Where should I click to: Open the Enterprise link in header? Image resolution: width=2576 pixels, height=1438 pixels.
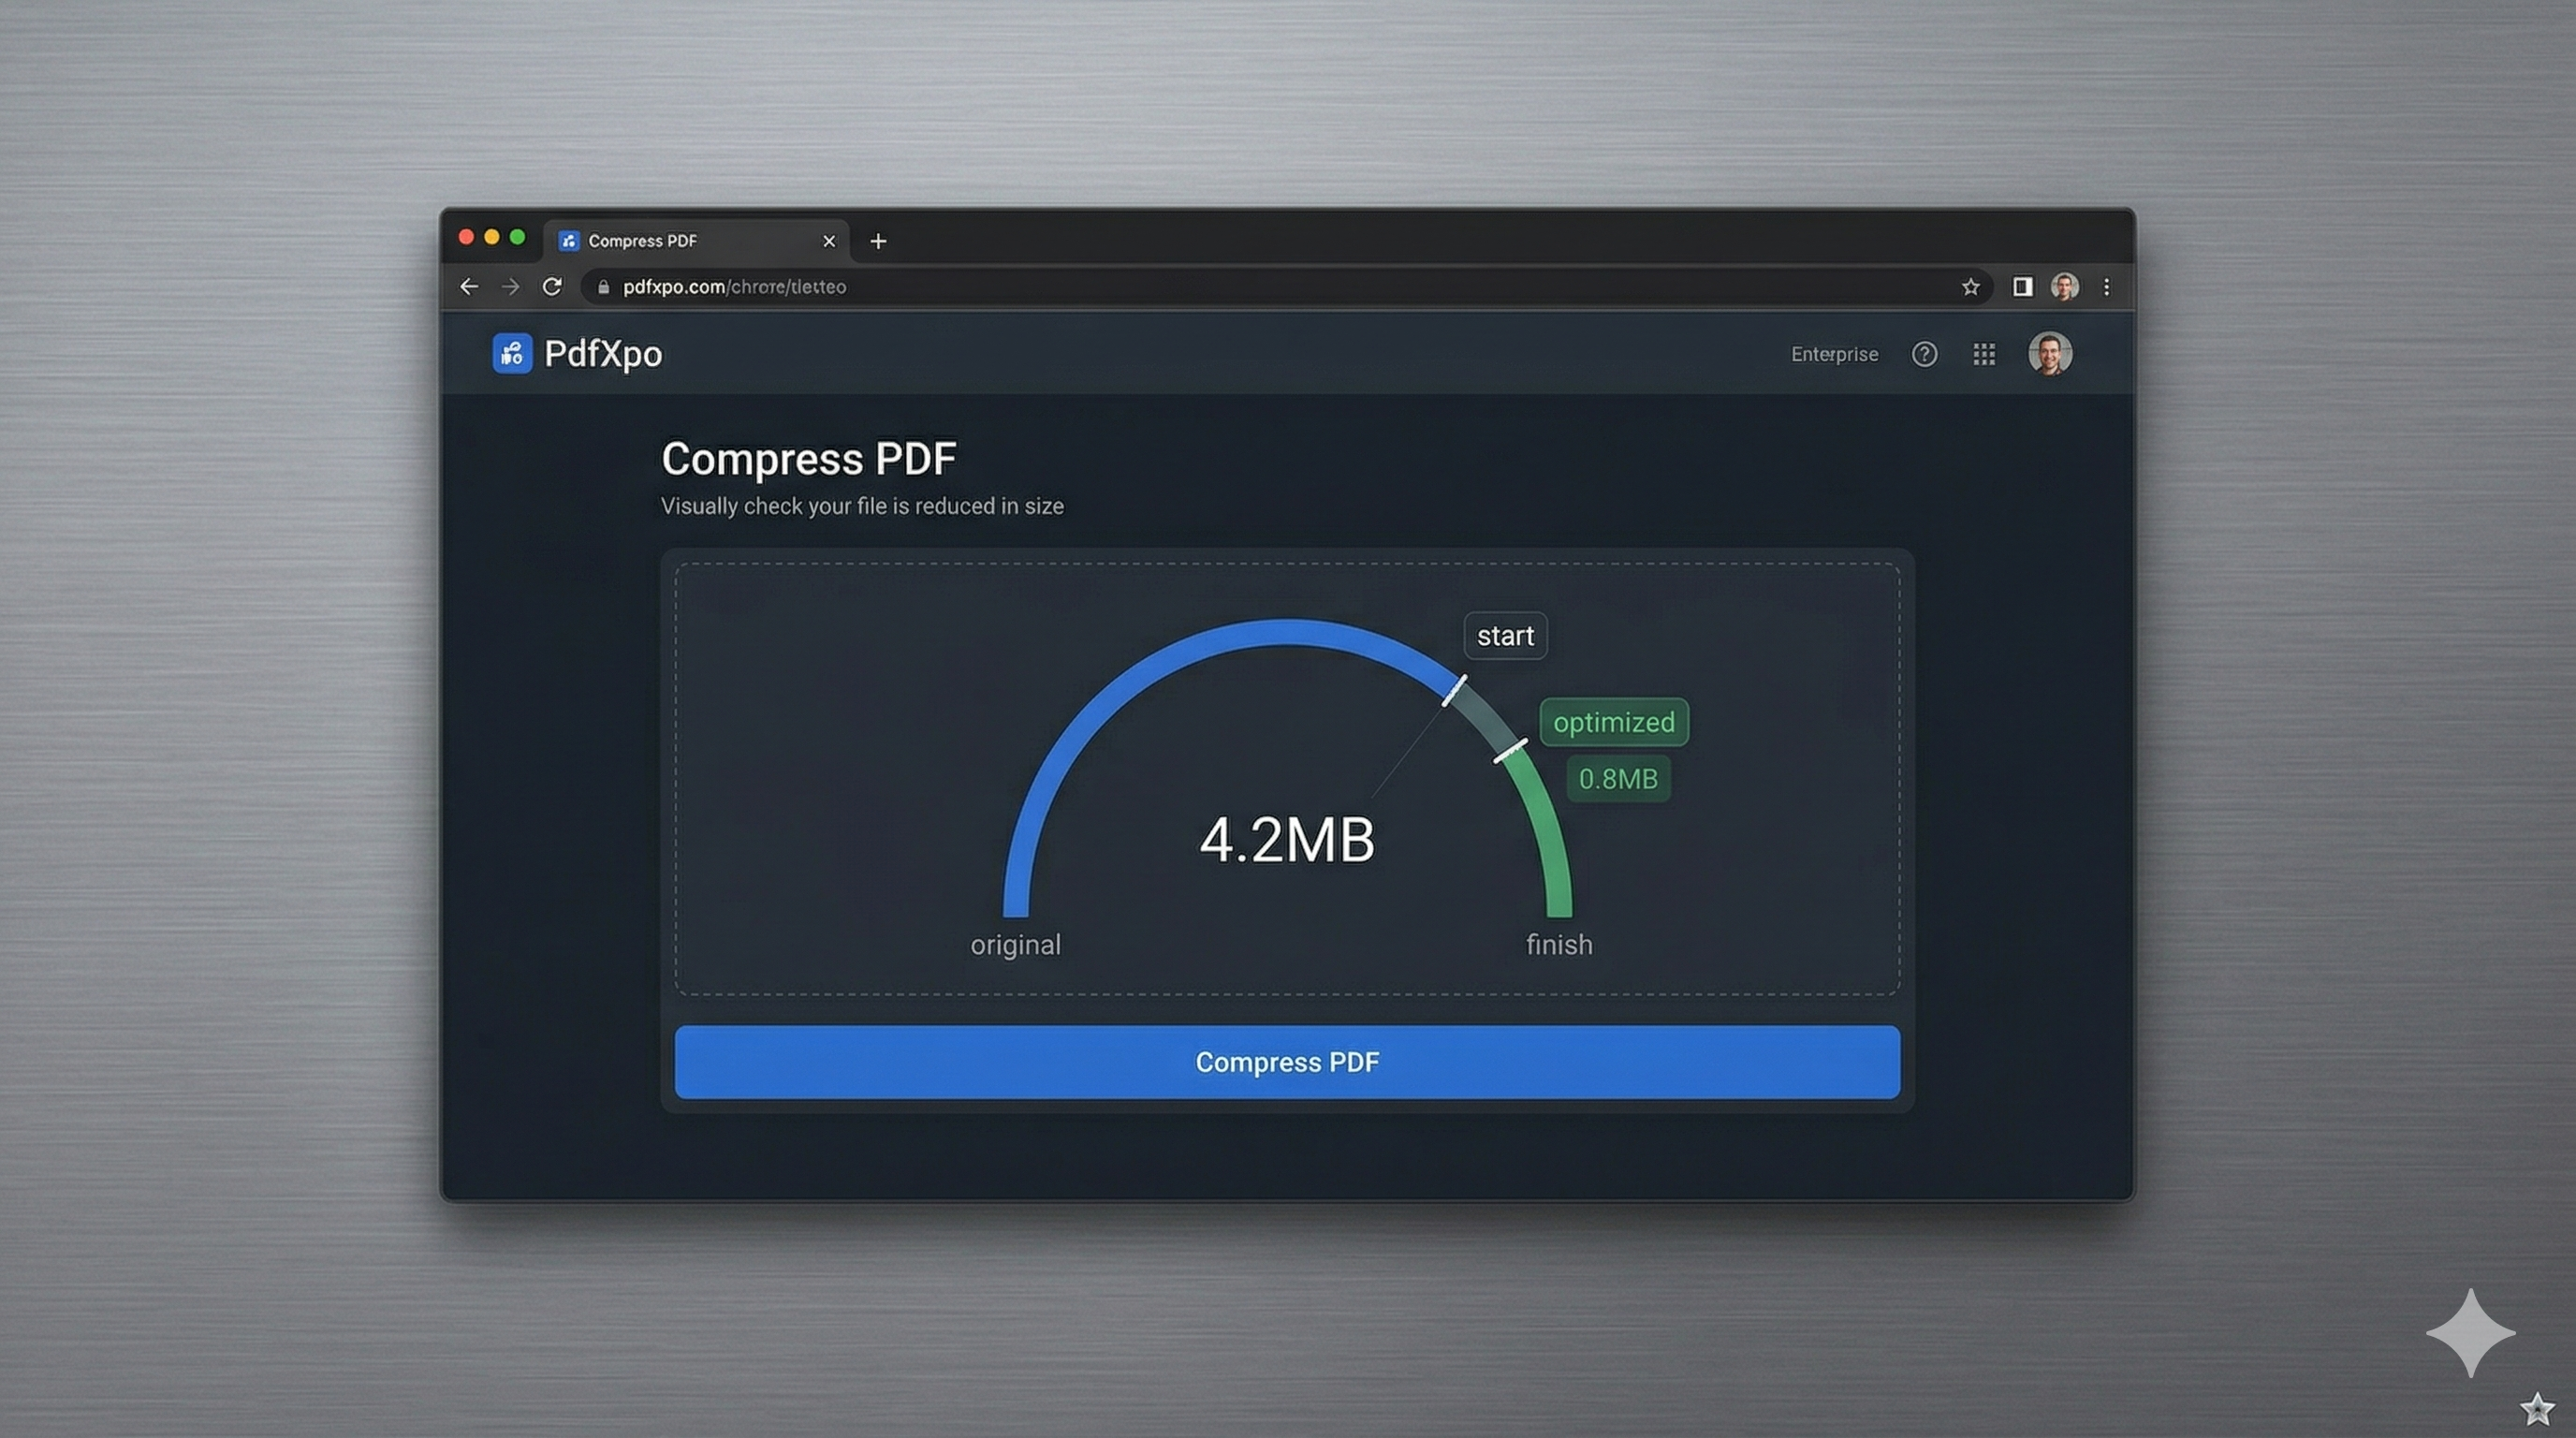(1834, 354)
